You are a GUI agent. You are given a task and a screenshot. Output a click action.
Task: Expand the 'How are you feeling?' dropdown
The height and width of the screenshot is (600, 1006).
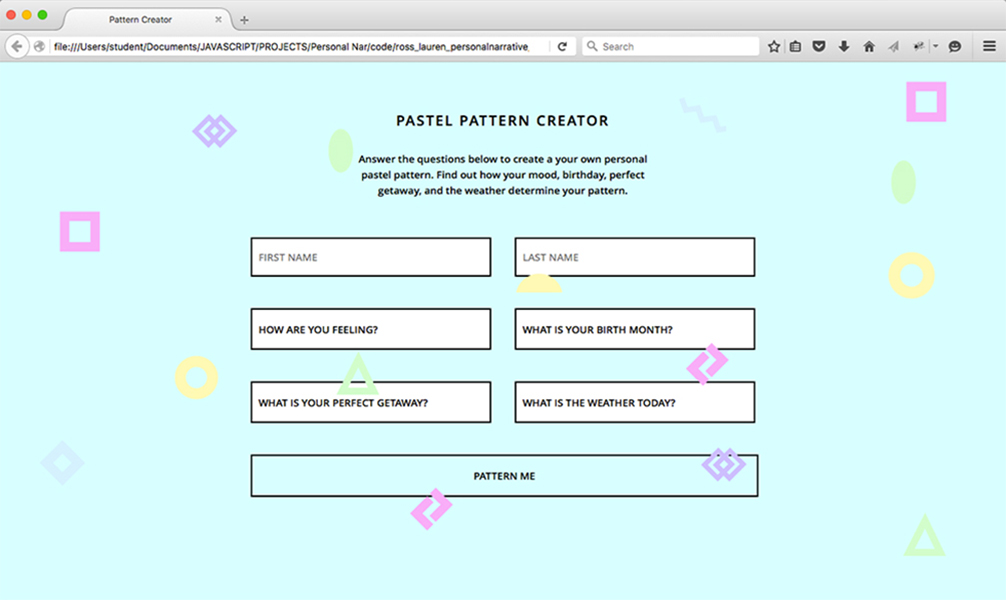[370, 329]
